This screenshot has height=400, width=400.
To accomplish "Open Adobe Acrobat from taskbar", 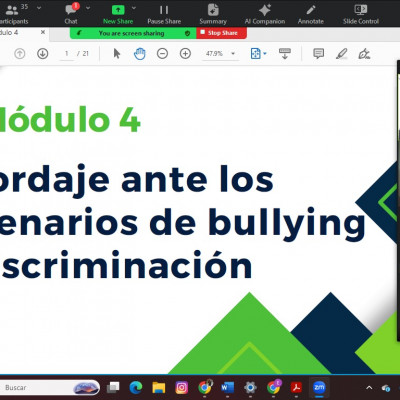I will 296,387.
